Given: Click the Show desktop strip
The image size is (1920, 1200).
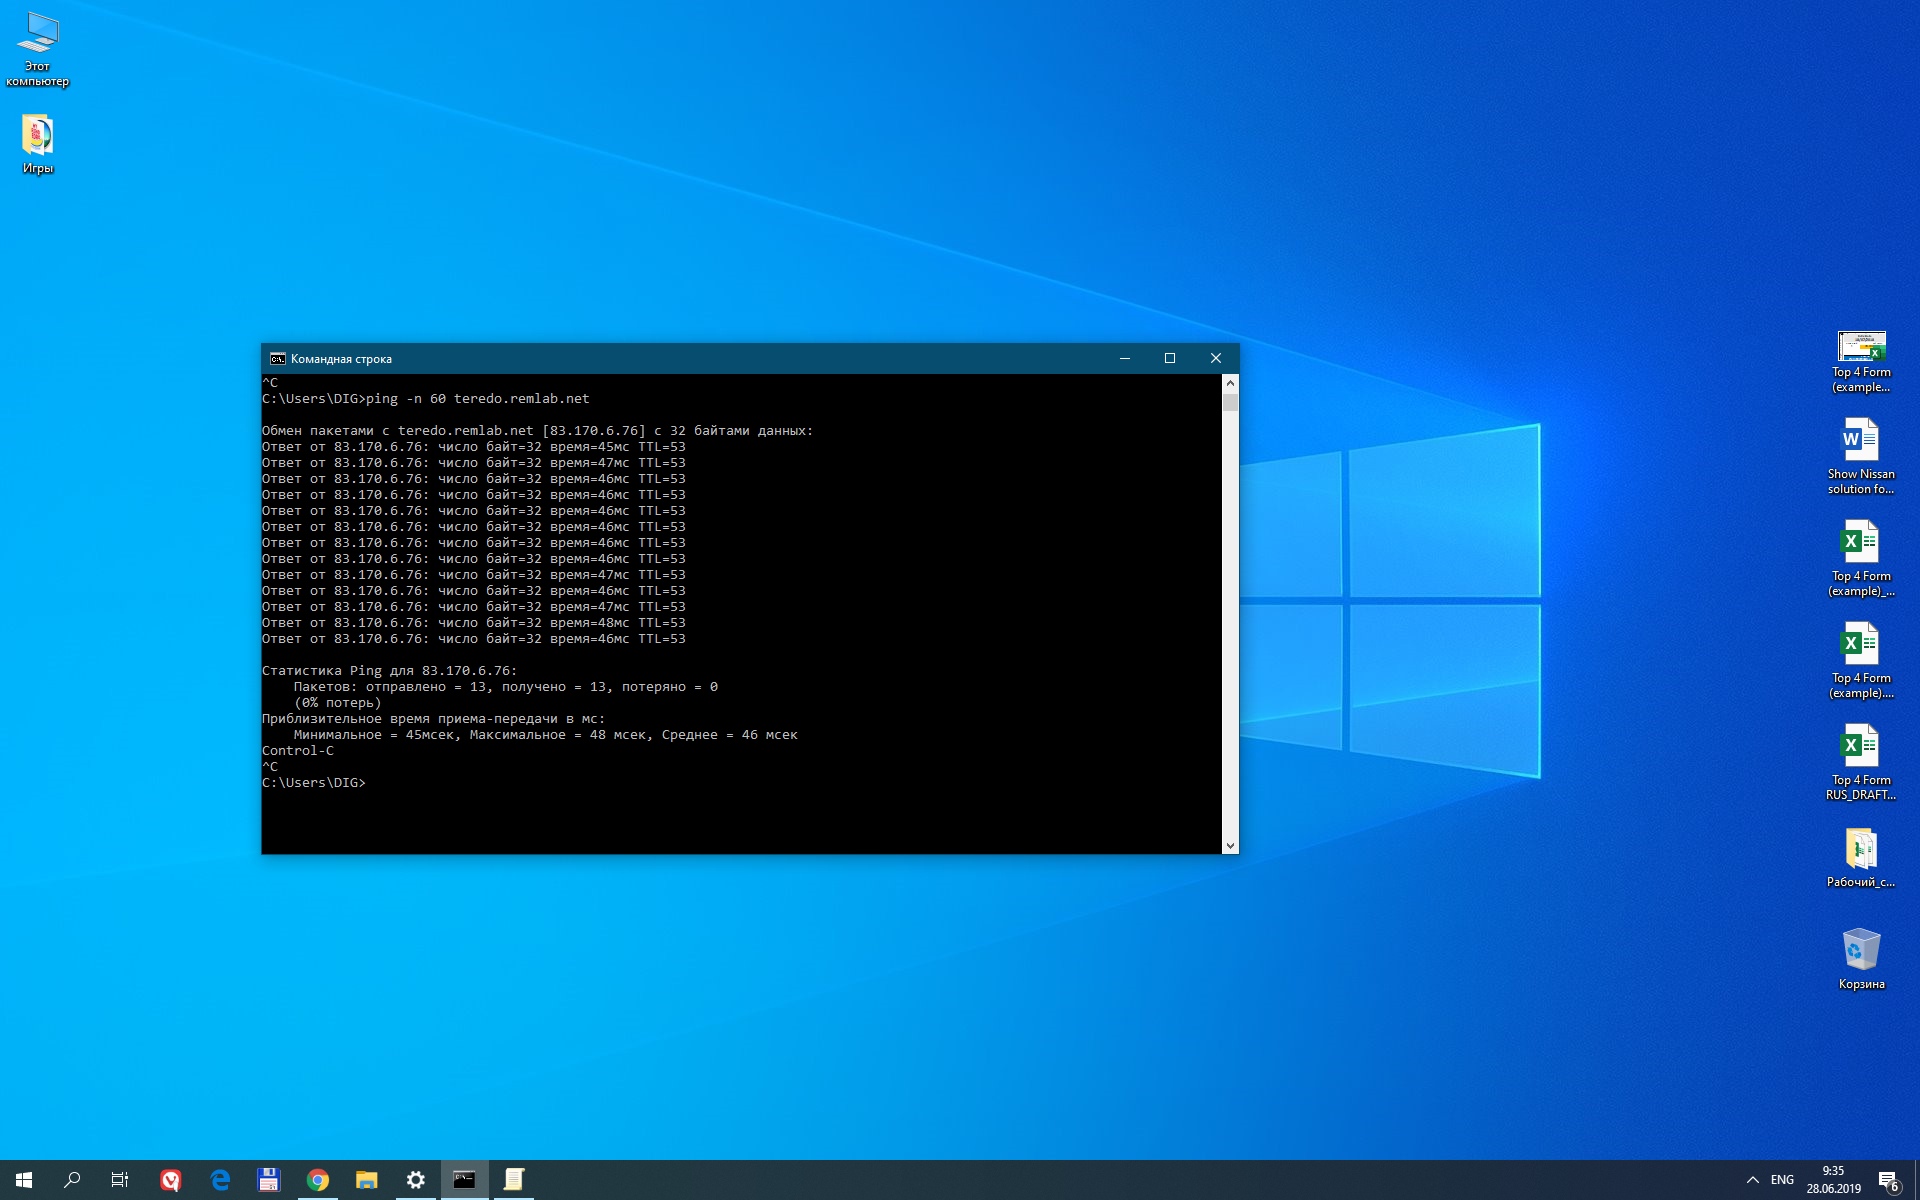Looking at the screenshot, I should [x=1916, y=1180].
